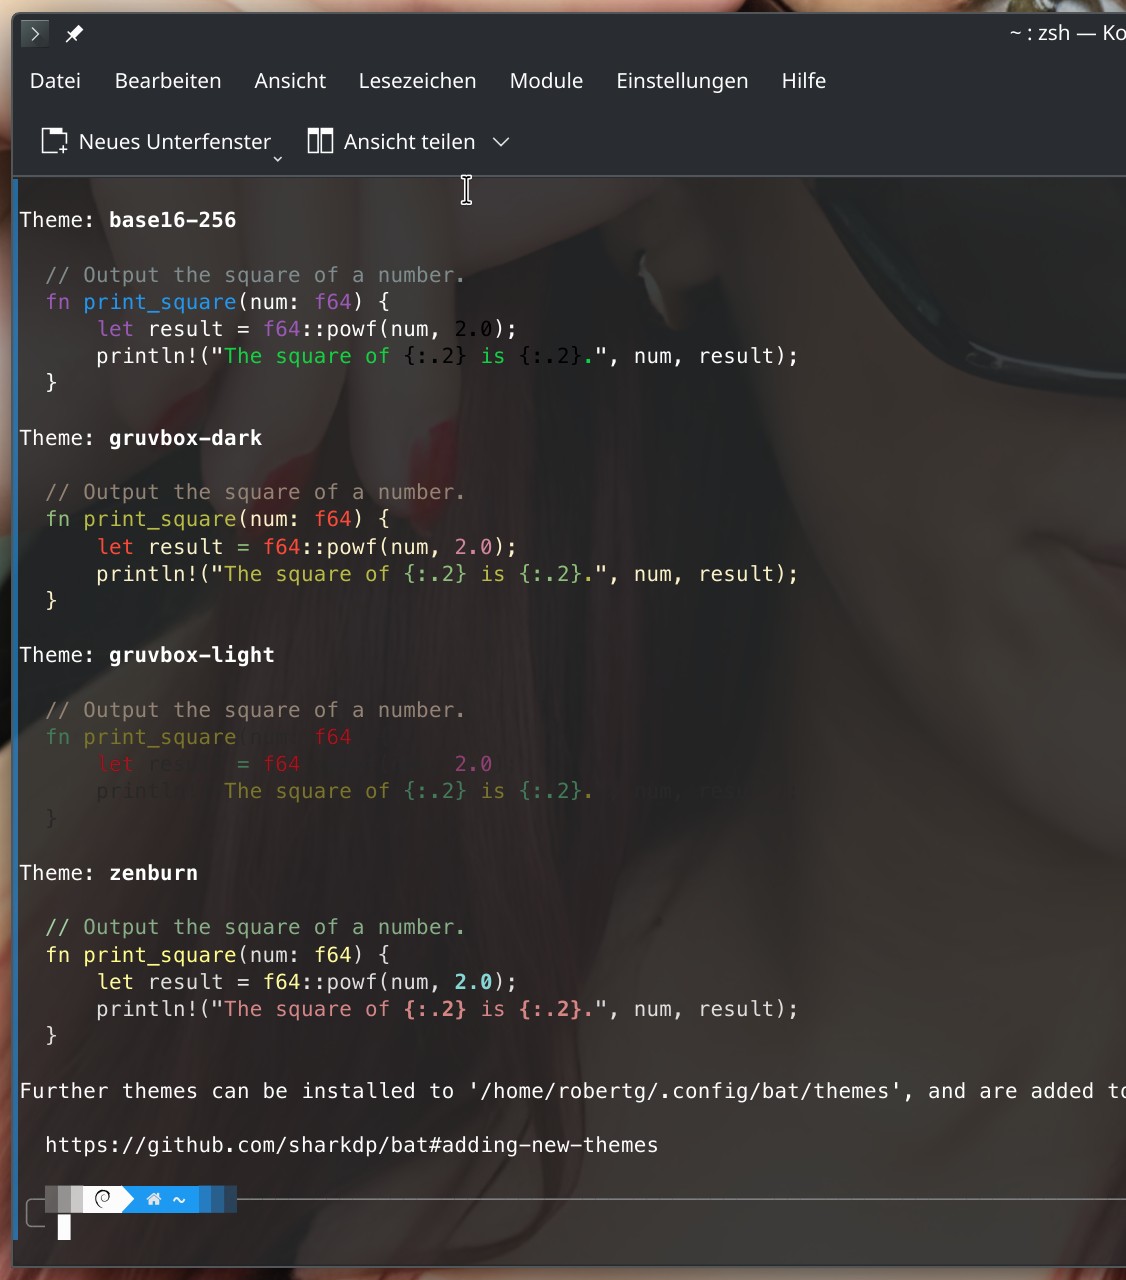The image size is (1126, 1280).
Task: Click the gruvbox-dark theme name text
Action: pyautogui.click(x=185, y=438)
